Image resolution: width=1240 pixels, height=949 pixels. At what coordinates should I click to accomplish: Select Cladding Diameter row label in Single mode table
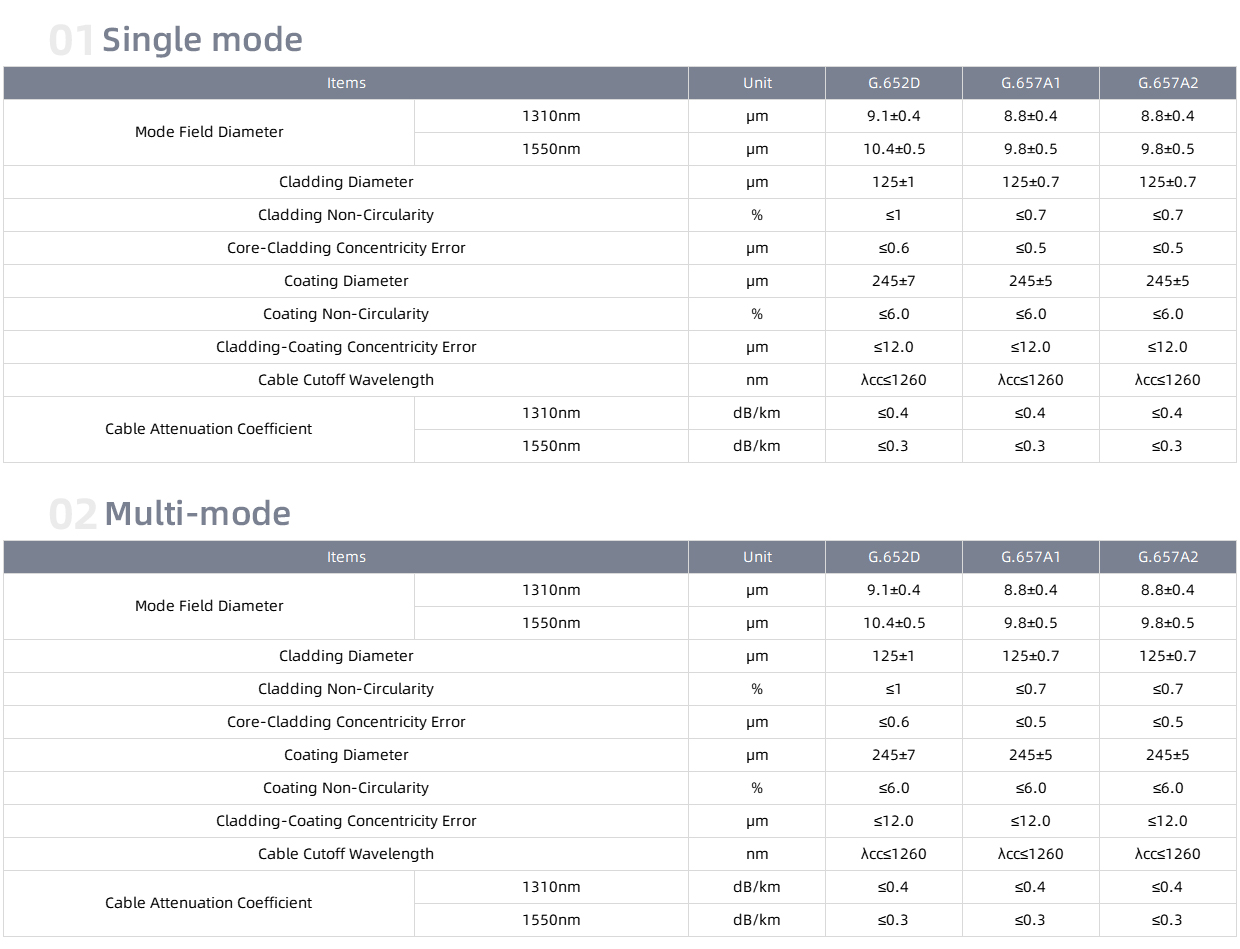[346, 182]
